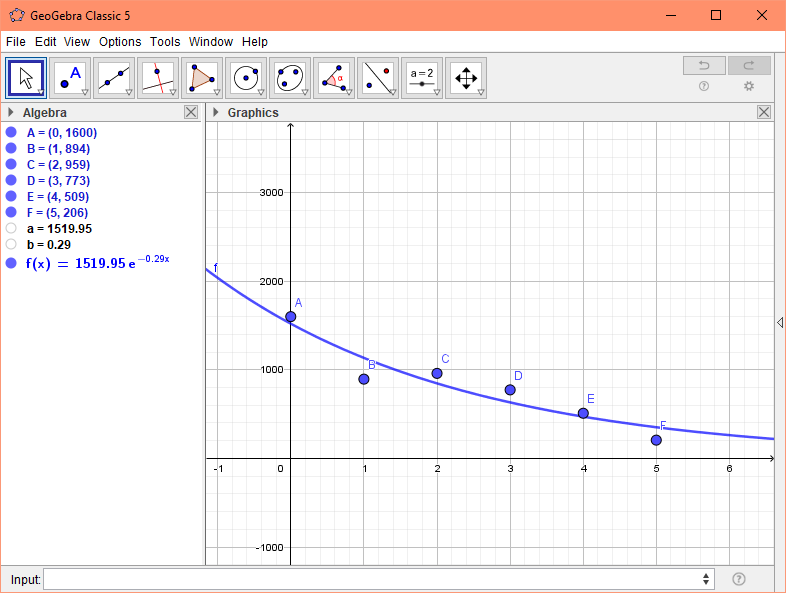Open the Point tool dropdown arrow
The width and height of the screenshot is (786, 593).
click(85, 92)
